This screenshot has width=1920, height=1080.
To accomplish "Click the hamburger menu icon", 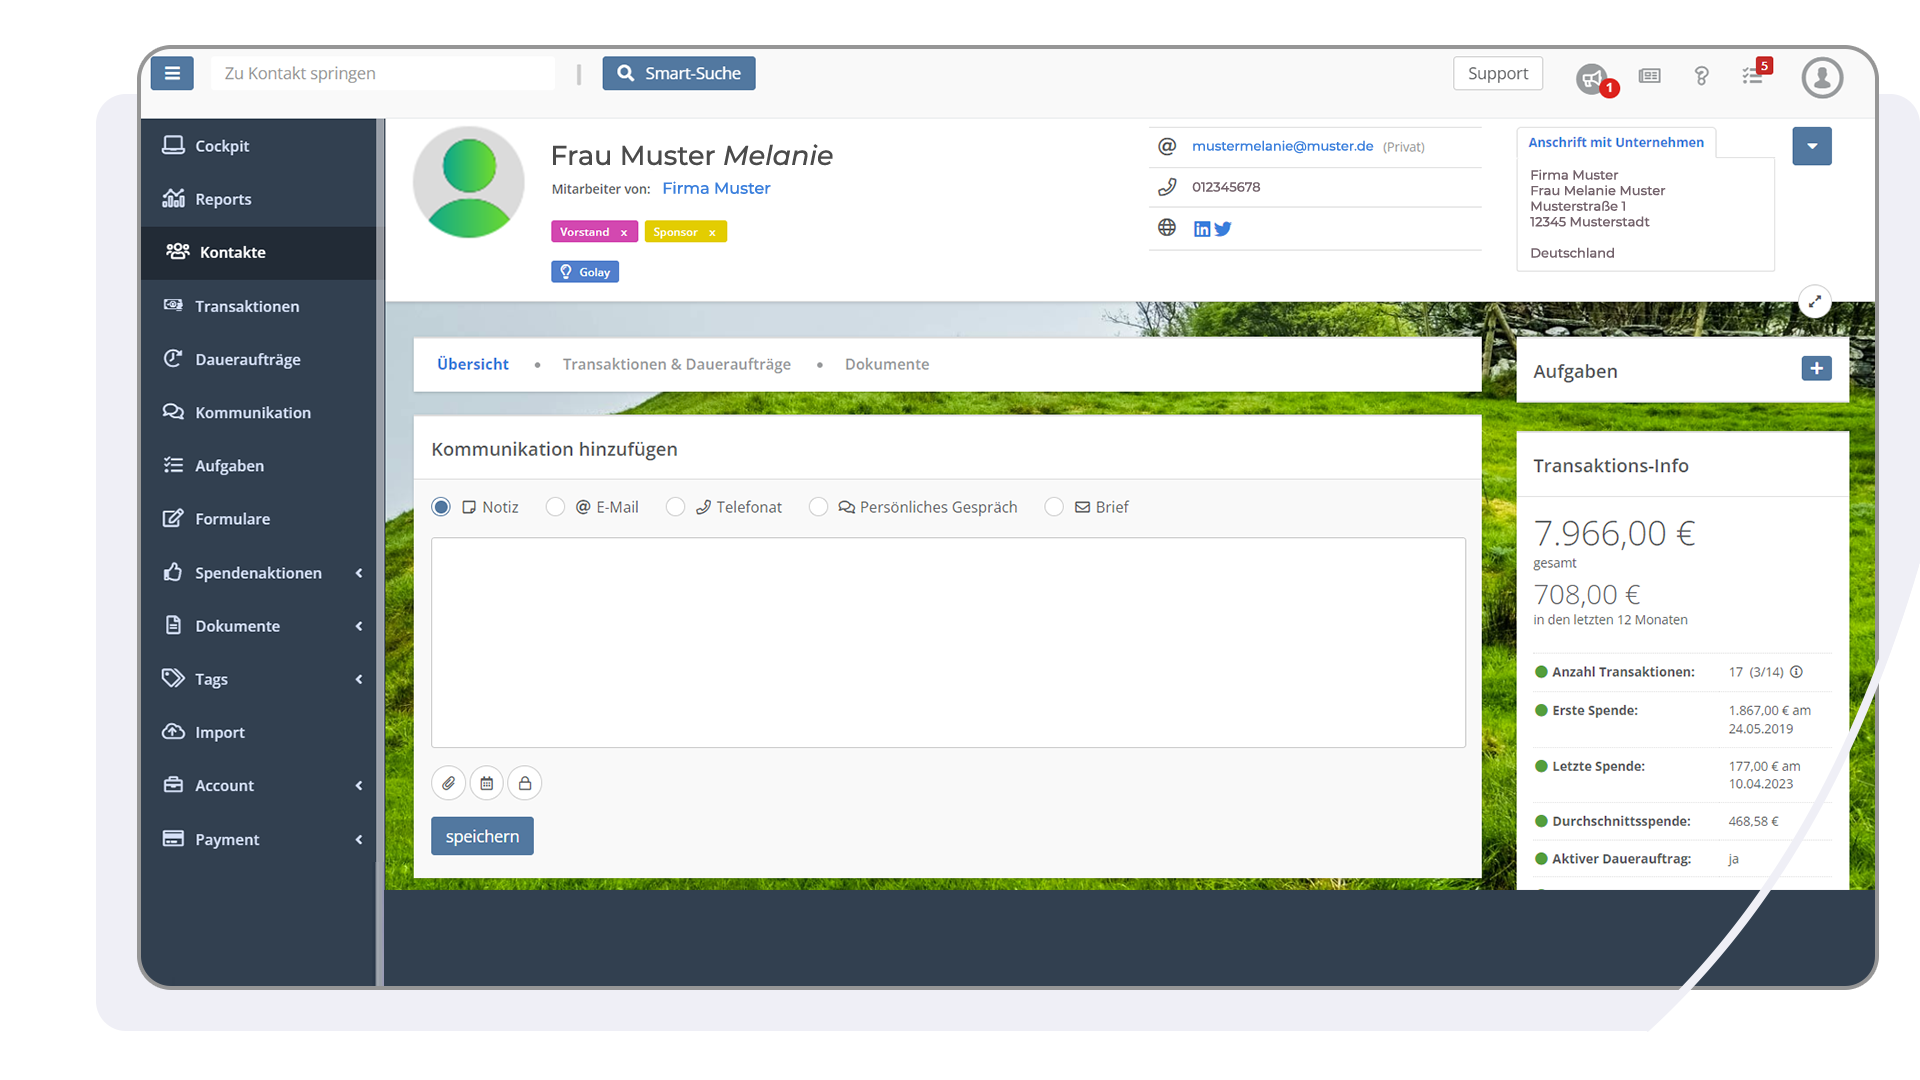I will 172,73.
